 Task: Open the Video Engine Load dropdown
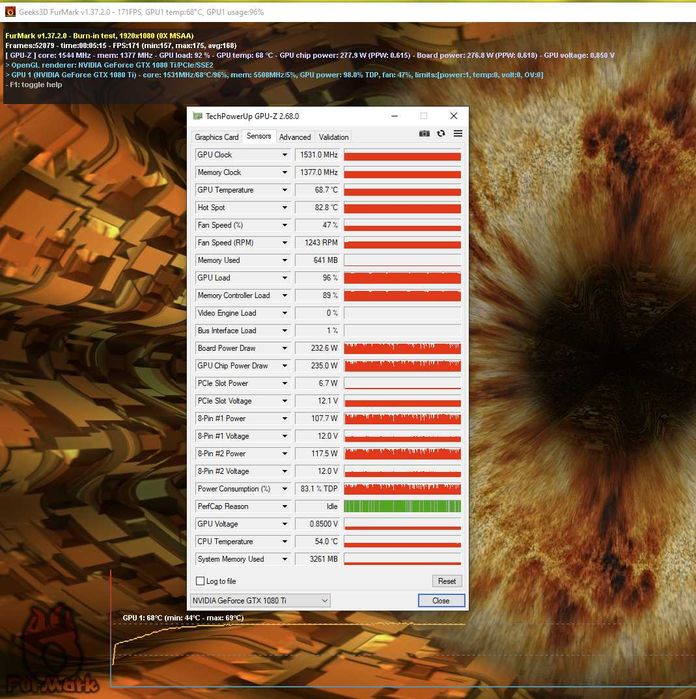(284, 313)
